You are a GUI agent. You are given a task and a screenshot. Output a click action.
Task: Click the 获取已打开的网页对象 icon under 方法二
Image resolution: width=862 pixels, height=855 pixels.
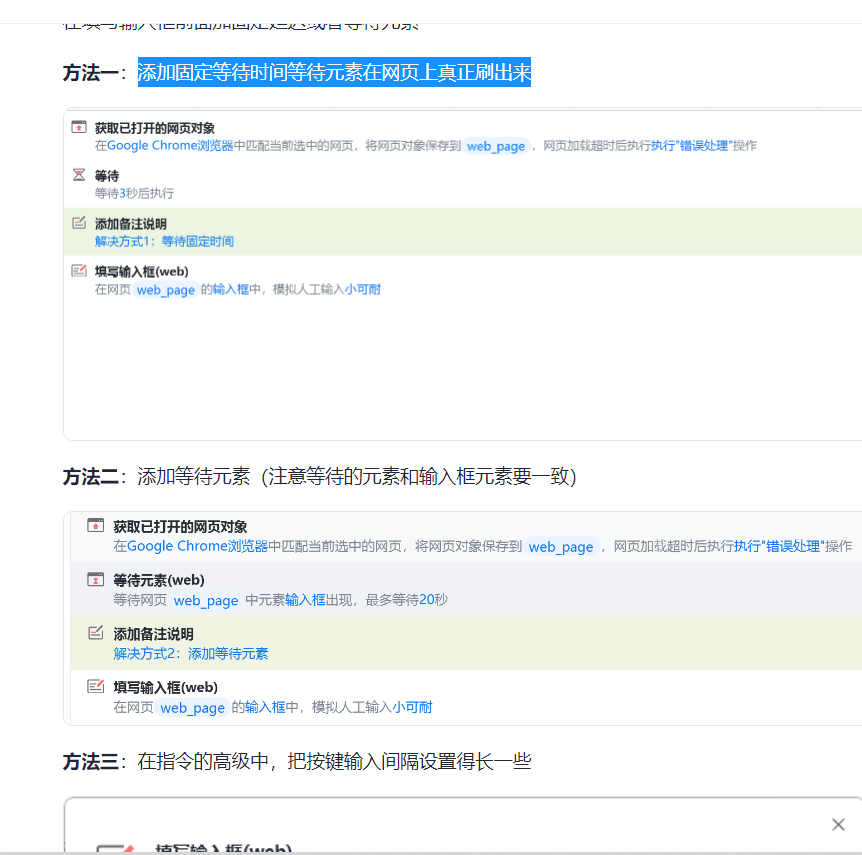click(x=96, y=525)
